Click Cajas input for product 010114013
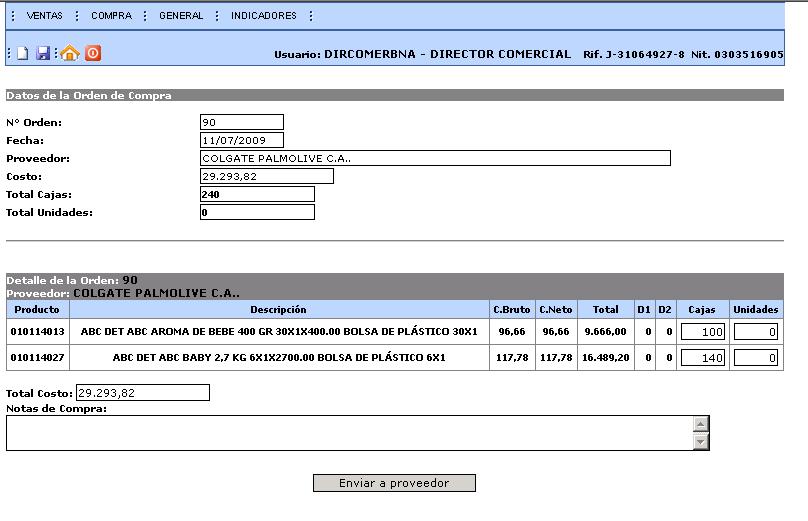 (x=703, y=332)
